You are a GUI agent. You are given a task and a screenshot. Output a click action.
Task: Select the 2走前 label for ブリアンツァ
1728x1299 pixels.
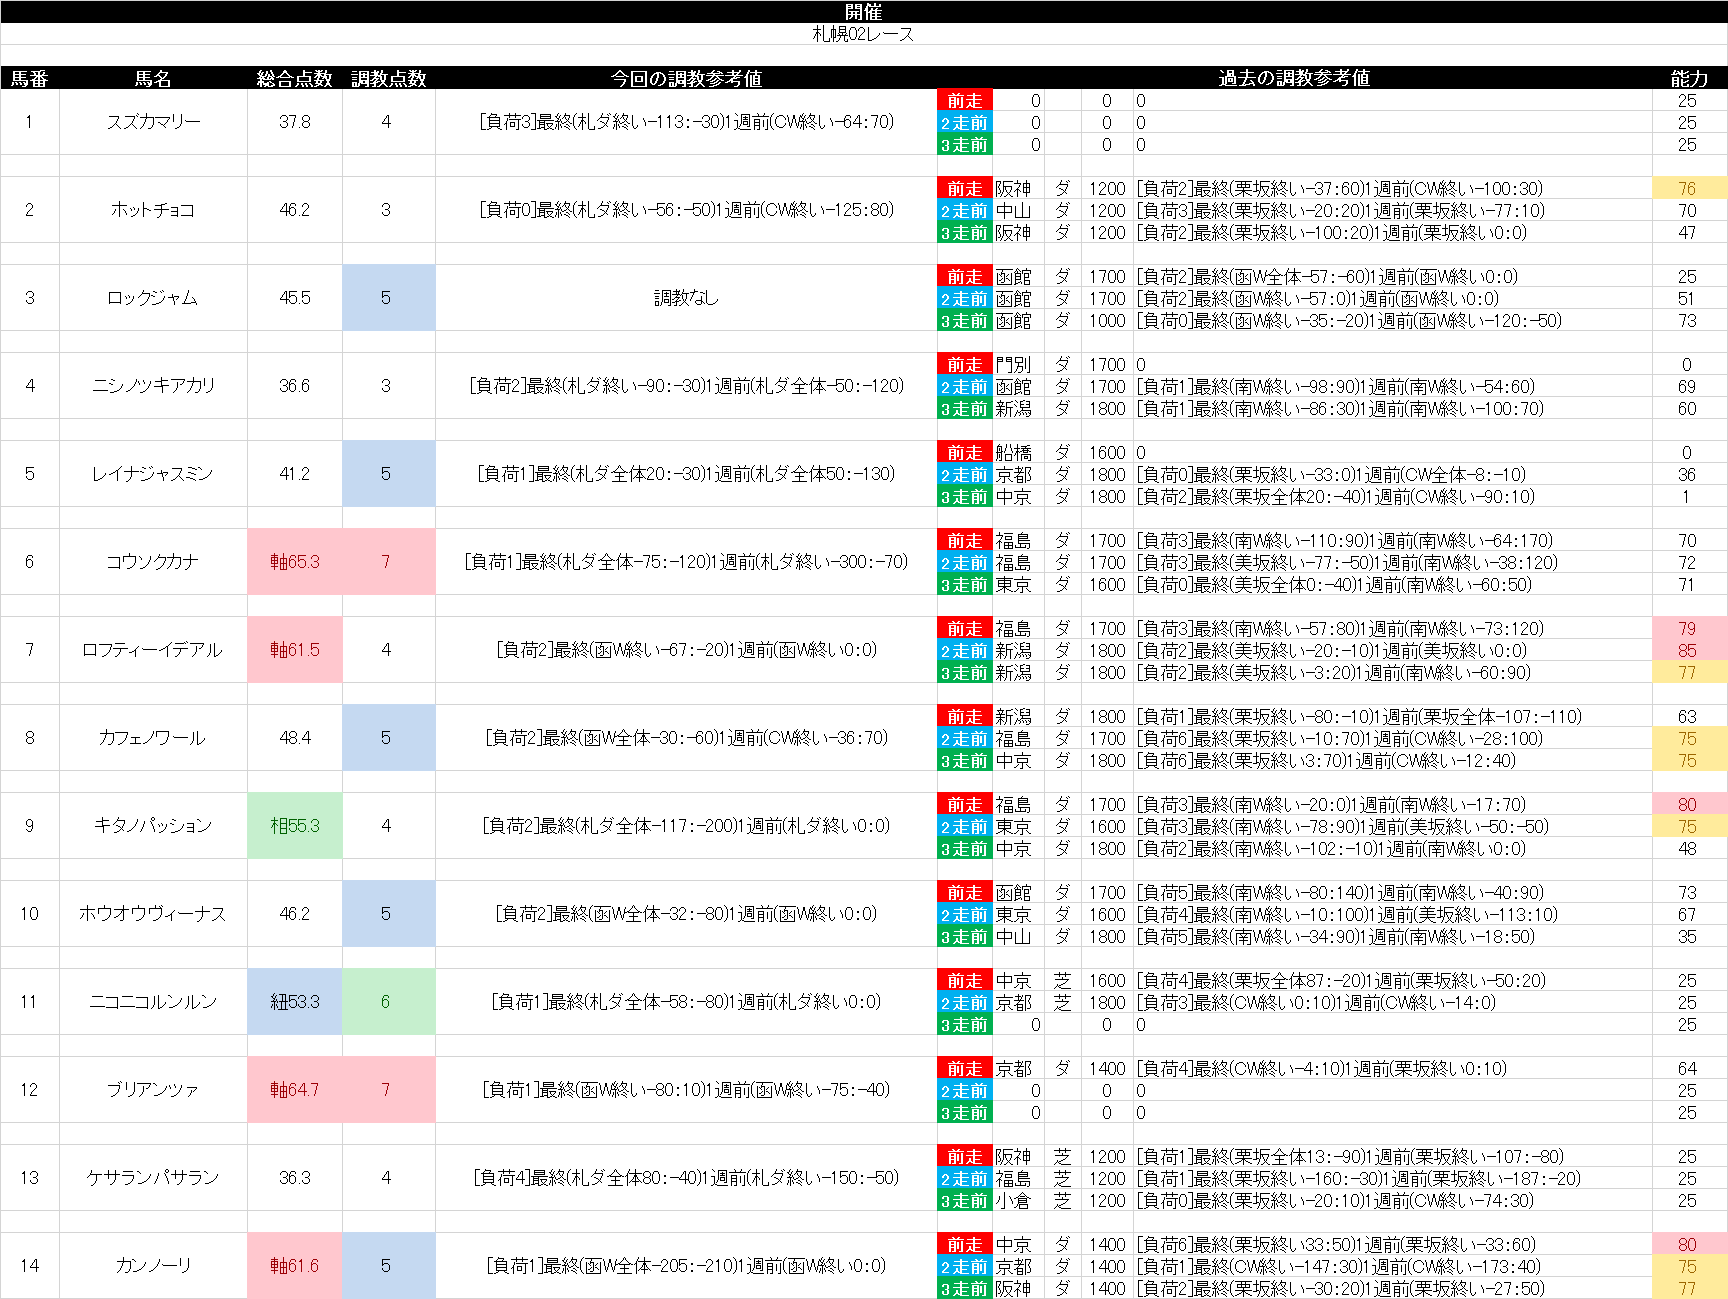click(x=964, y=1091)
